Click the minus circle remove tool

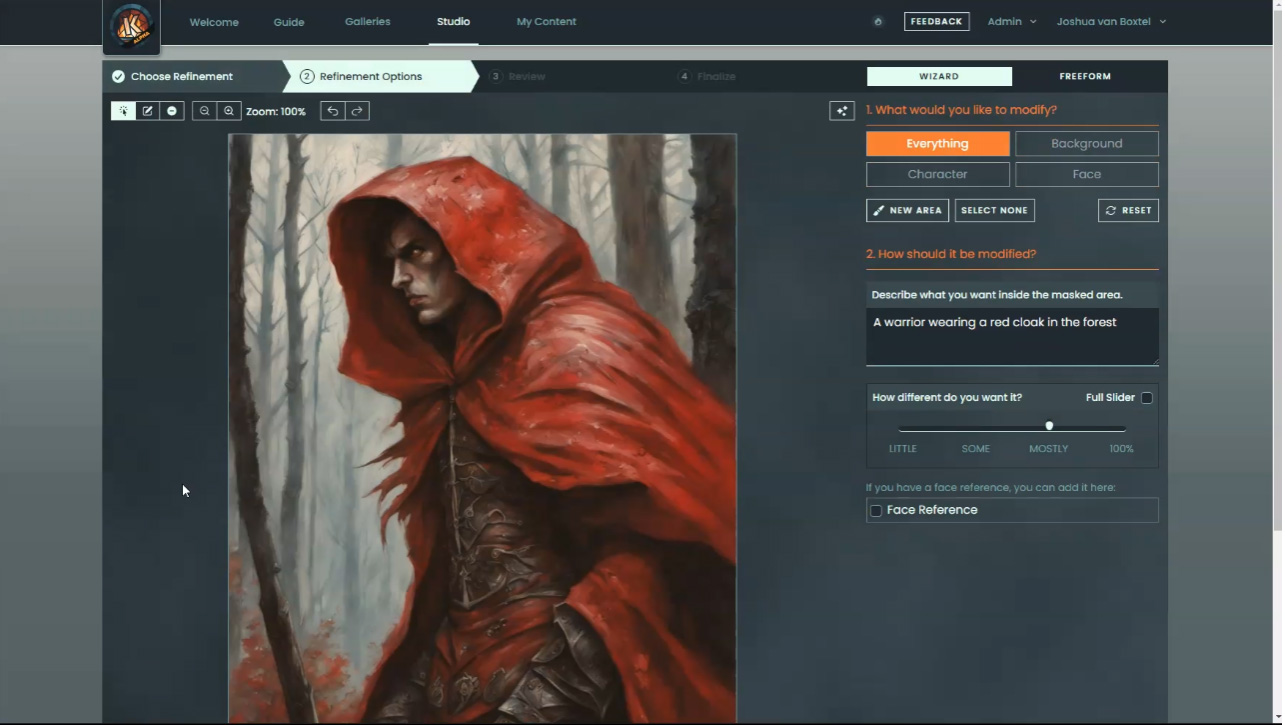point(172,111)
